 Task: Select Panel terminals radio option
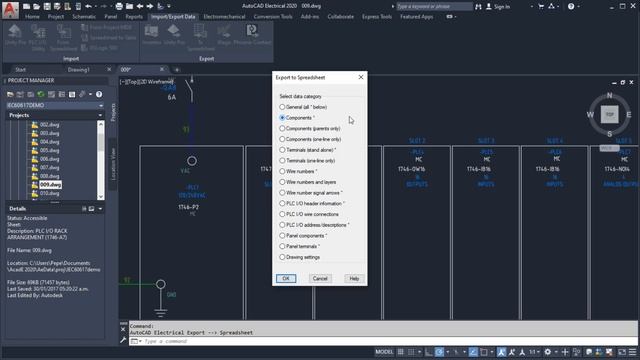pos(282,246)
